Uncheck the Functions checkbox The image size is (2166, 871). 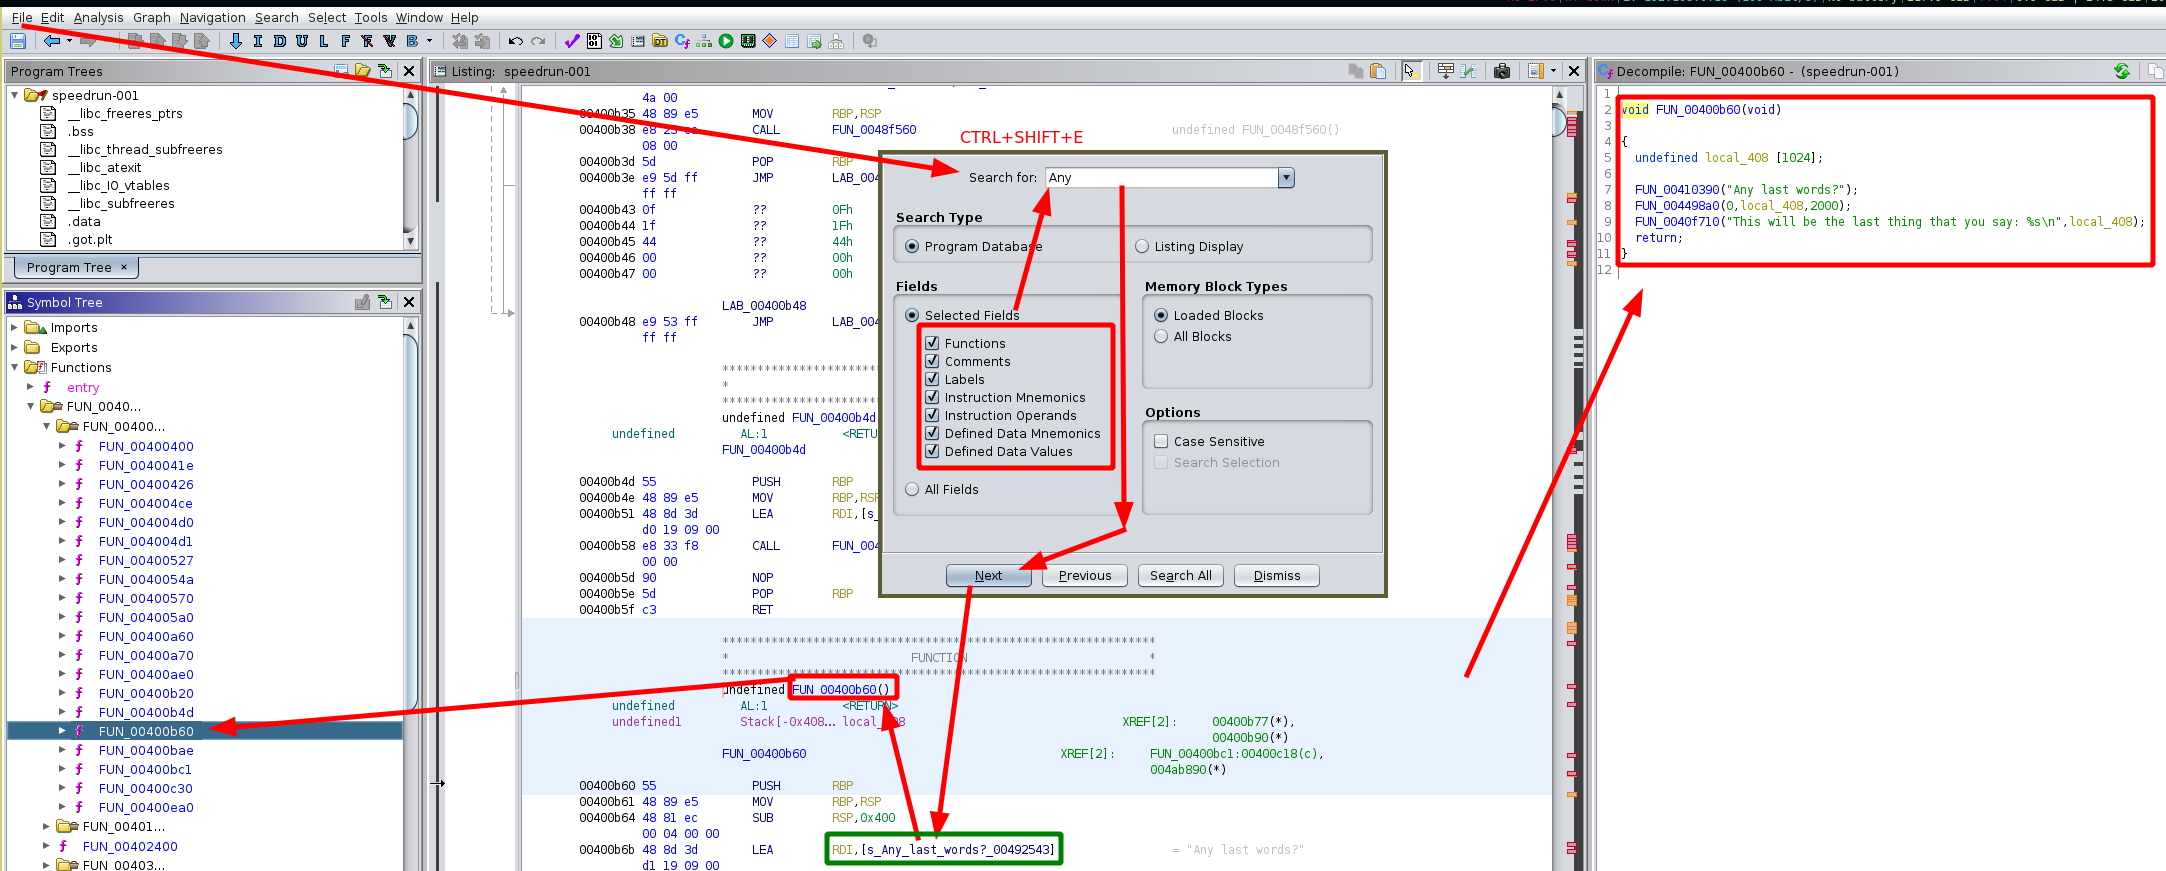932,343
